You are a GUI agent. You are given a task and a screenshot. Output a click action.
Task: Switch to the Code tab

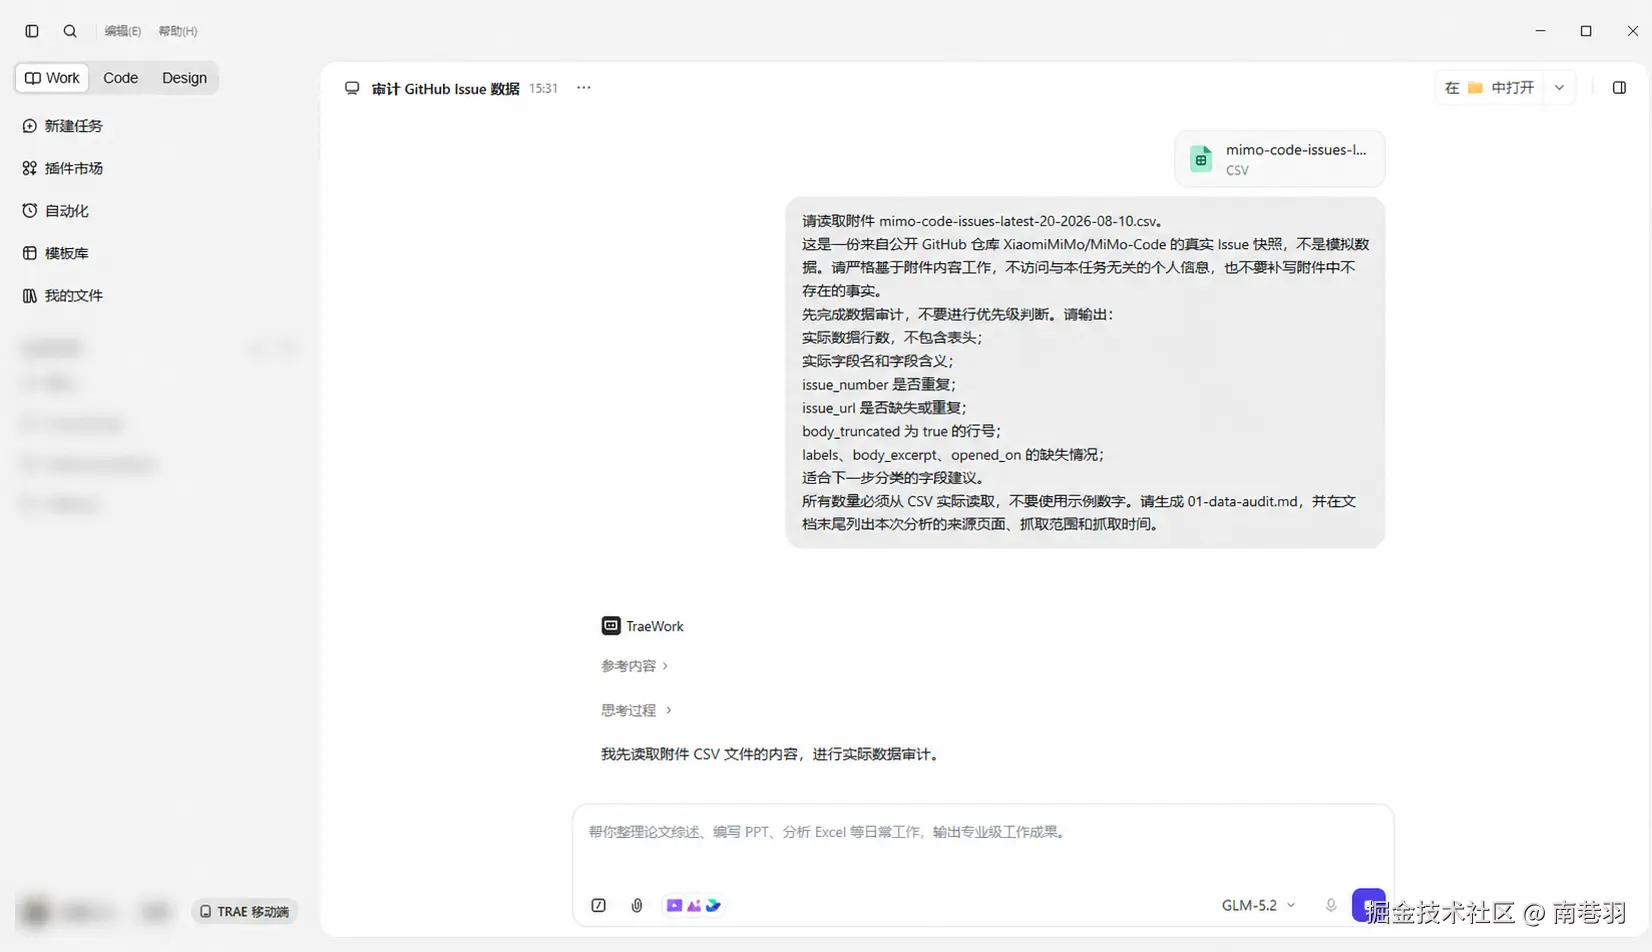120,78
